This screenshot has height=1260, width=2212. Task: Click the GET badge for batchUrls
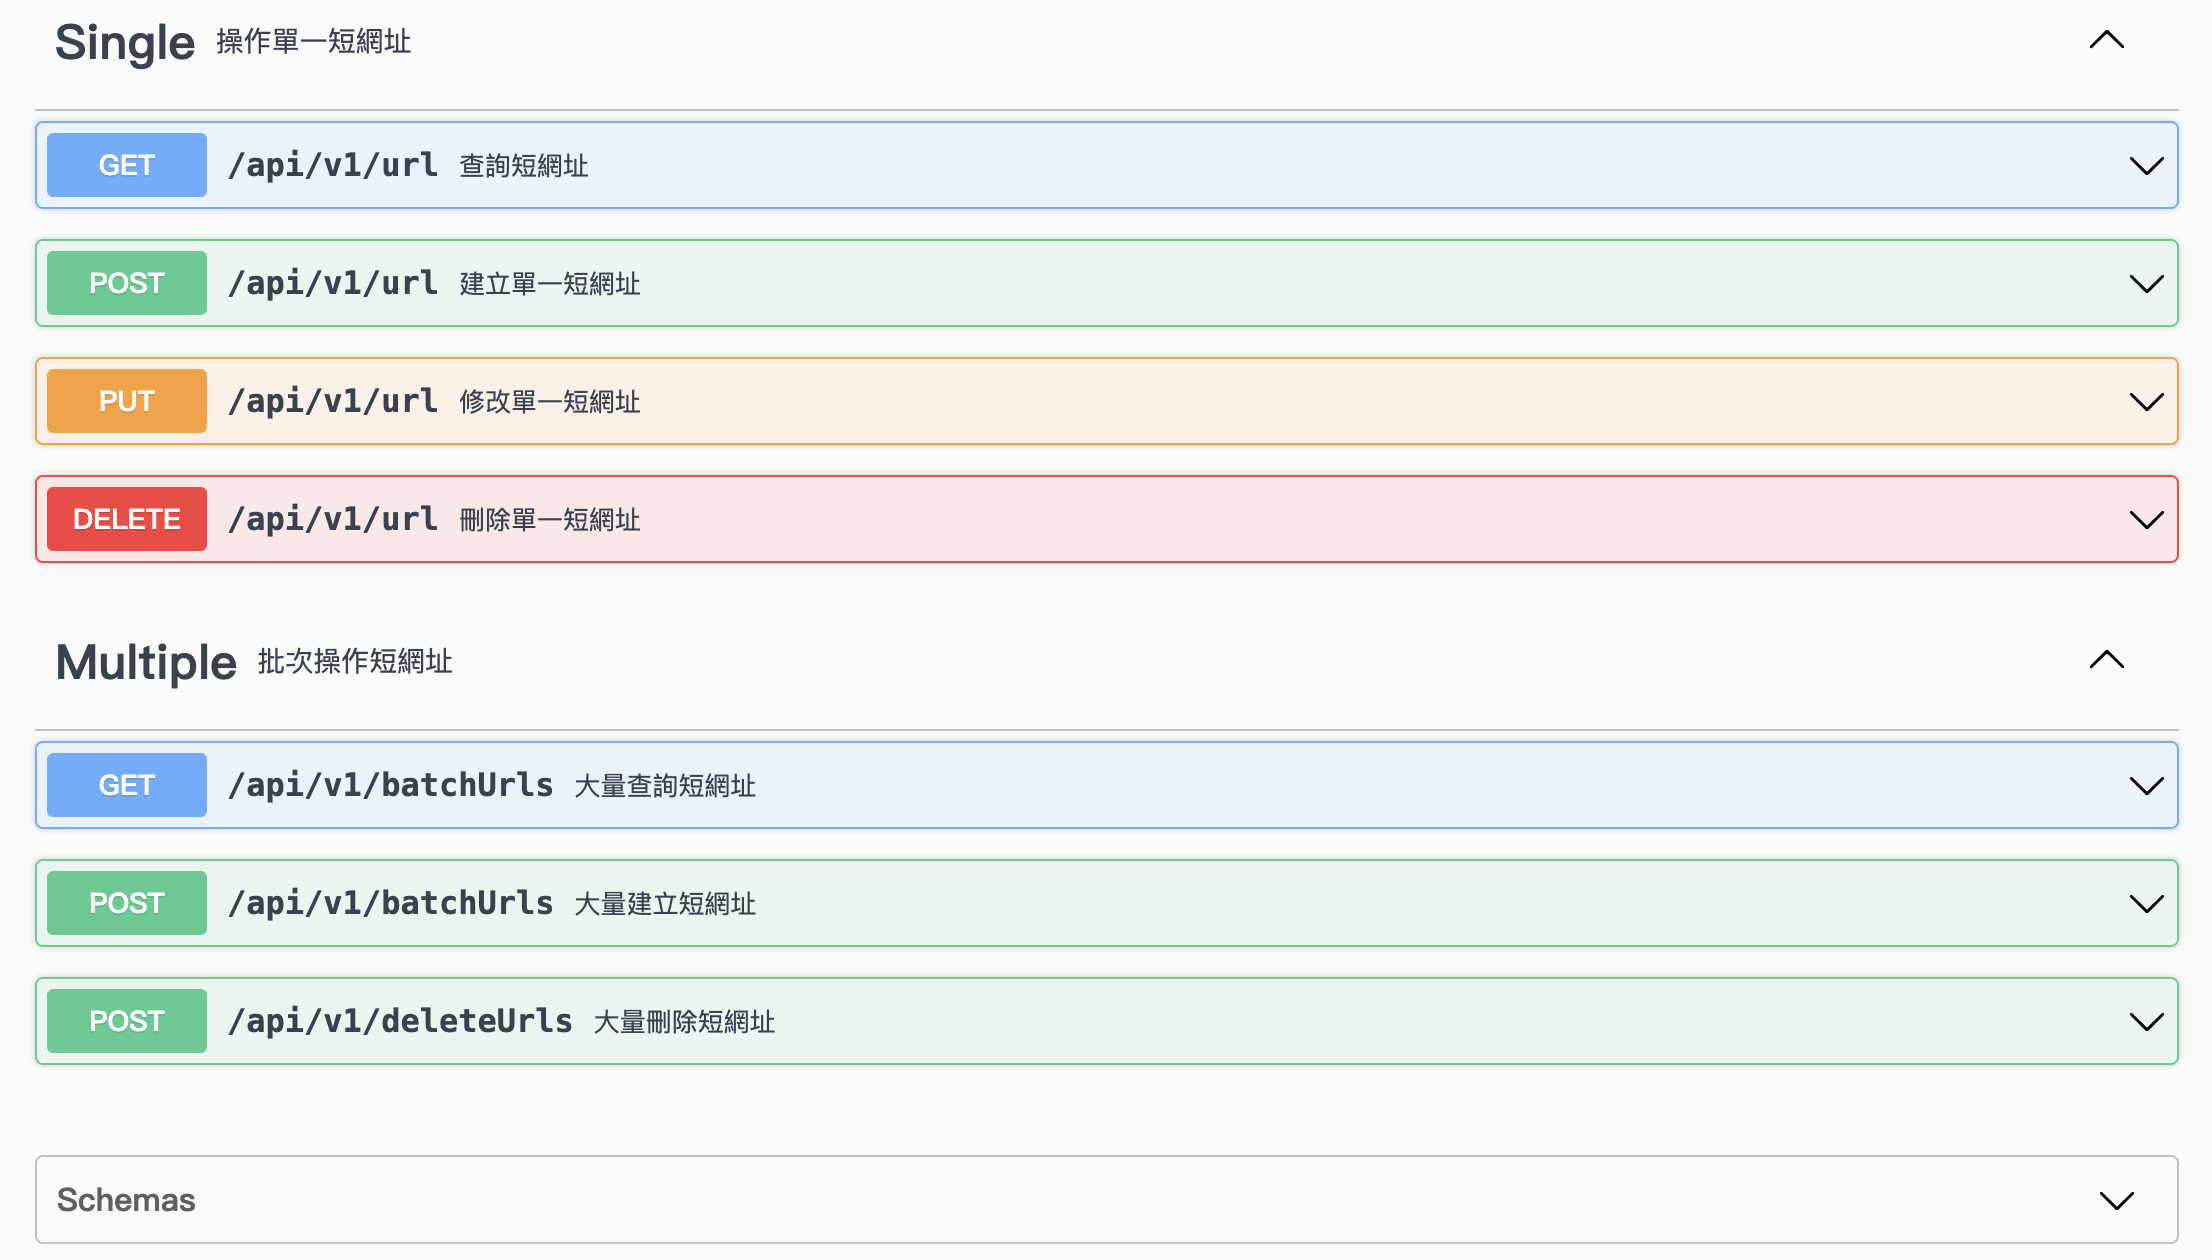click(127, 785)
